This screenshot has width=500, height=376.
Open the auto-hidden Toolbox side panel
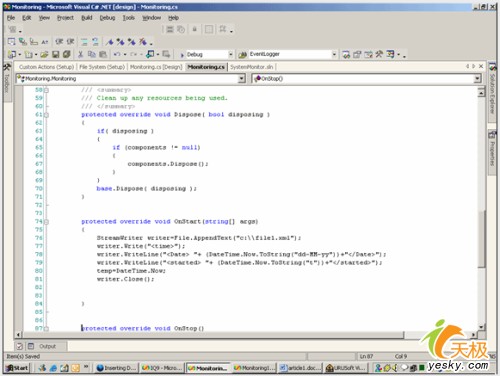coord(7,82)
